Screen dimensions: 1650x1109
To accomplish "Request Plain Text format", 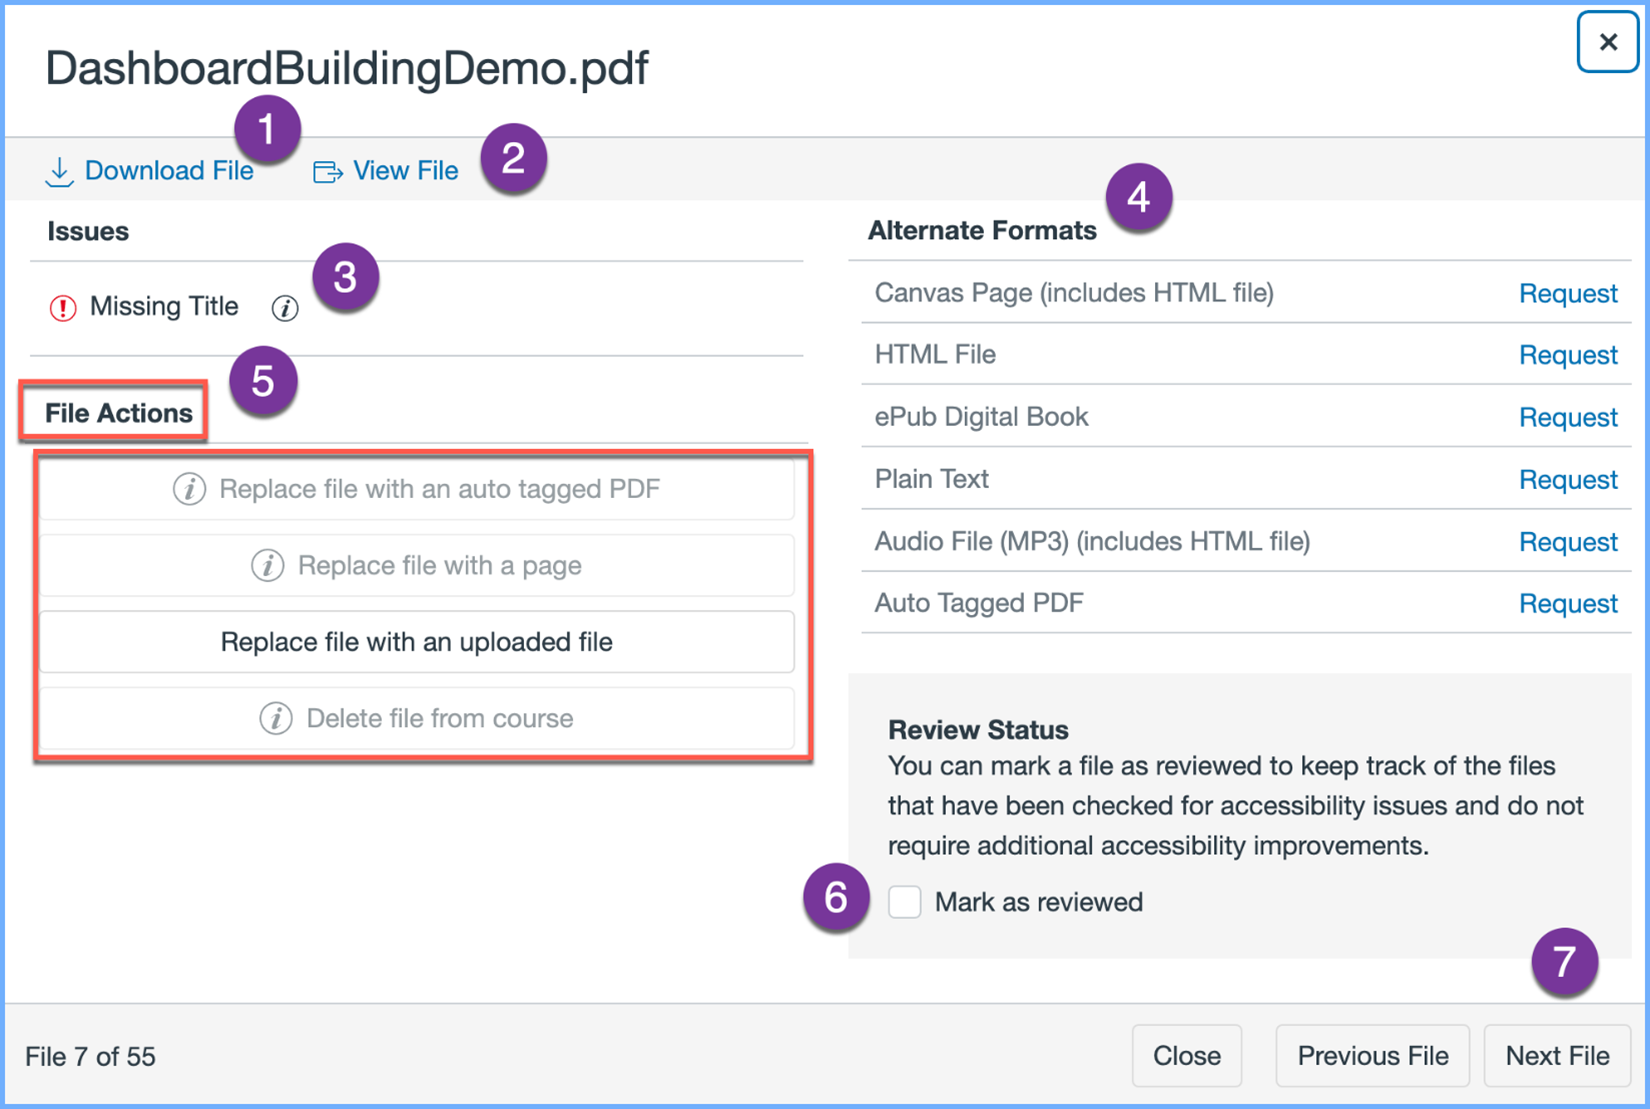I will 1568,479.
